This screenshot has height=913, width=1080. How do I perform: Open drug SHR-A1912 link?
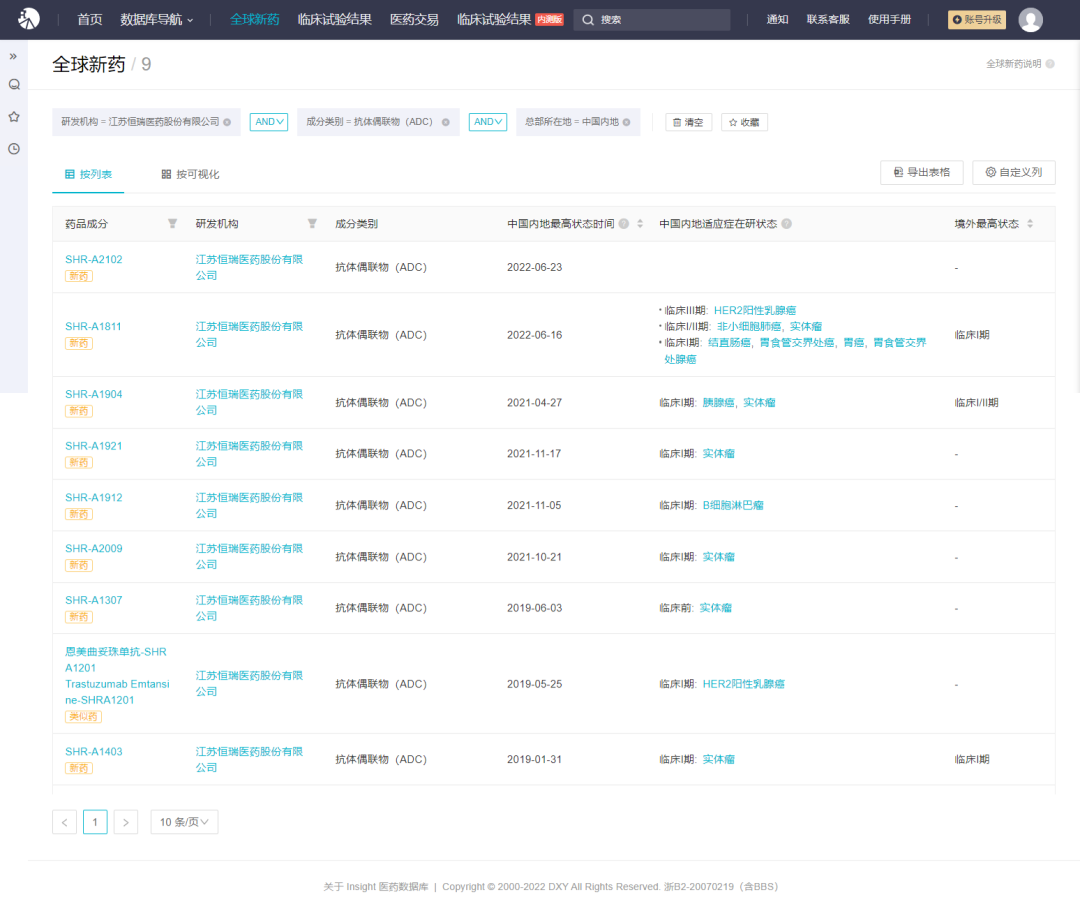click(x=94, y=497)
